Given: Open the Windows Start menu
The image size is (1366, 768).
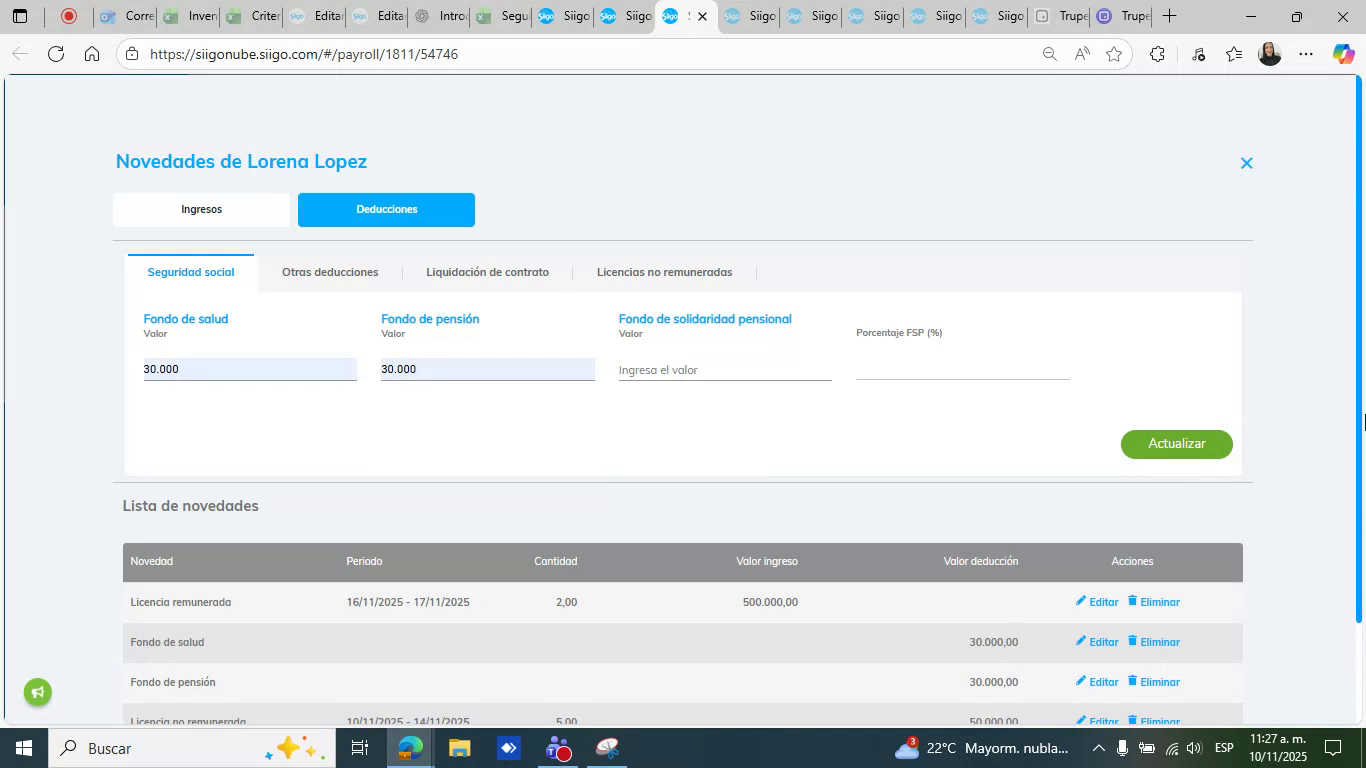Looking at the screenshot, I should tap(22, 748).
